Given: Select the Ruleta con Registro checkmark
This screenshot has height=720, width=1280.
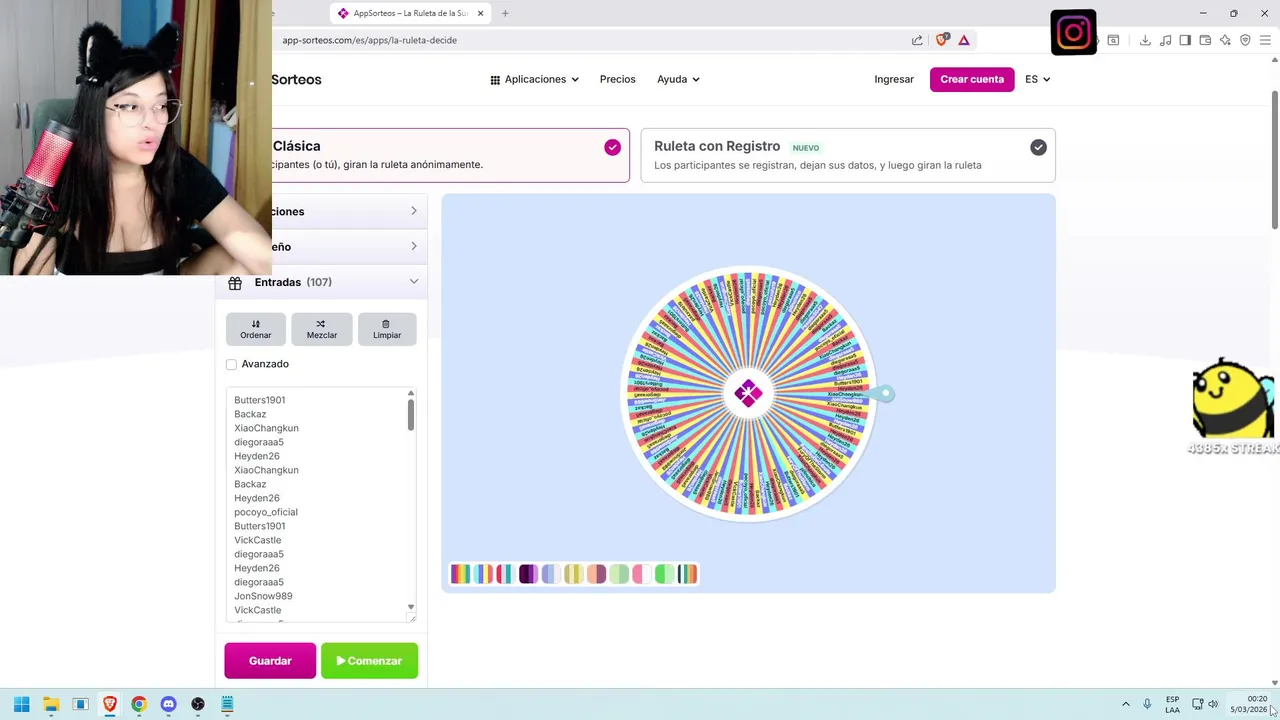Looking at the screenshot, I should coord(1038,147).
